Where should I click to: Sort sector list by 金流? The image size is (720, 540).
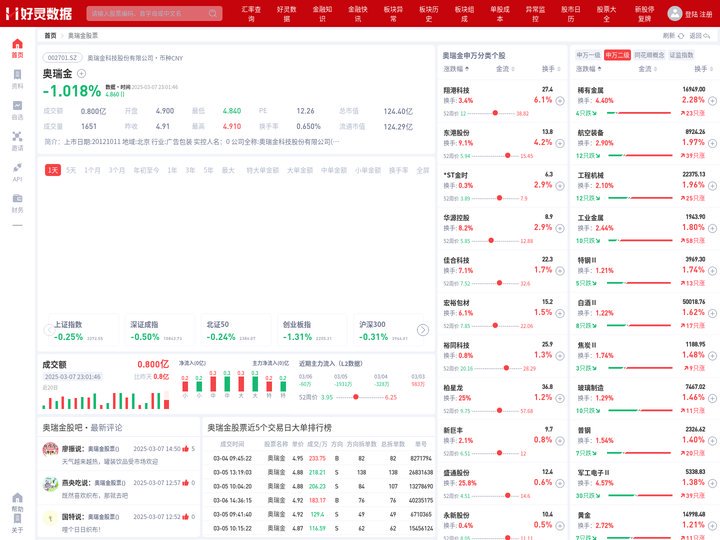[x=647, y=69]
